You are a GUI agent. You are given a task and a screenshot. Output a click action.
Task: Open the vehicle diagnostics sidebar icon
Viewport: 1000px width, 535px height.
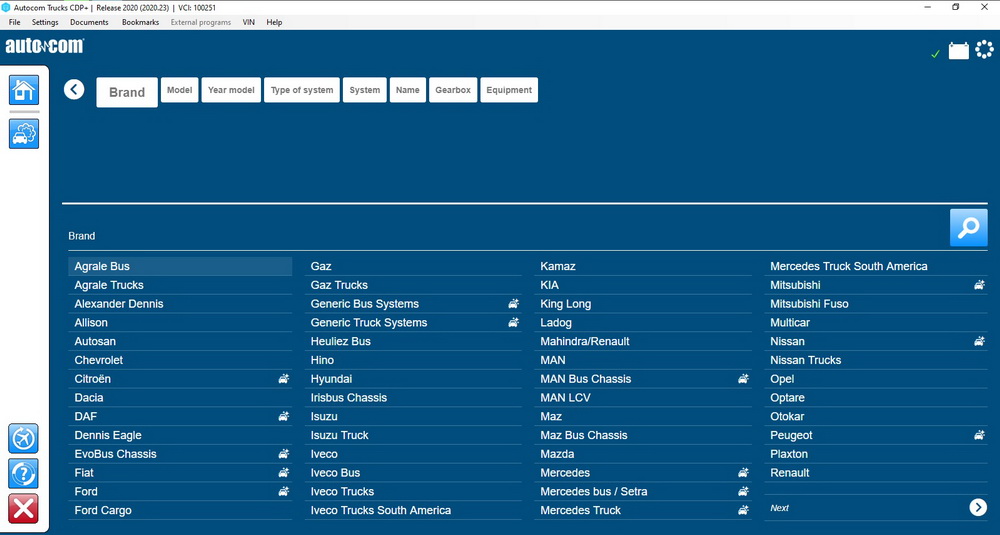pyautogui.click(x=24, y=133)
